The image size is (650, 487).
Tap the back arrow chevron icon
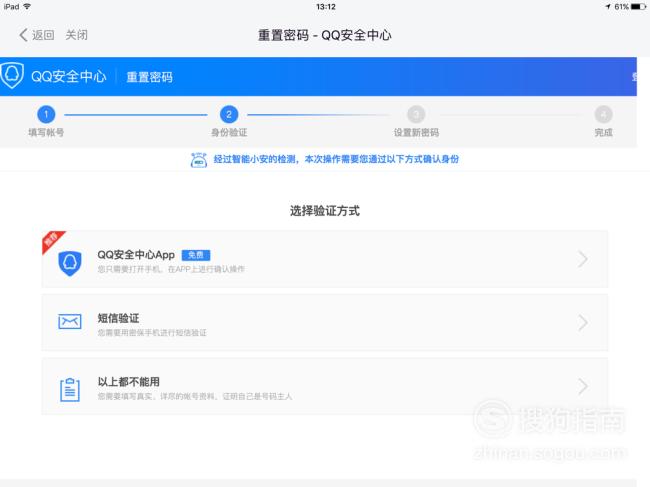(x=23, y=35)
